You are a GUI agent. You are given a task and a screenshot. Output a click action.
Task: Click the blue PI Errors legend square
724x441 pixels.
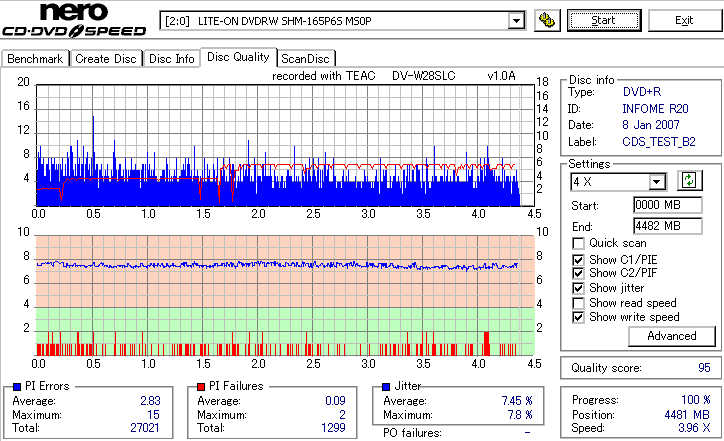coord(17,387)
